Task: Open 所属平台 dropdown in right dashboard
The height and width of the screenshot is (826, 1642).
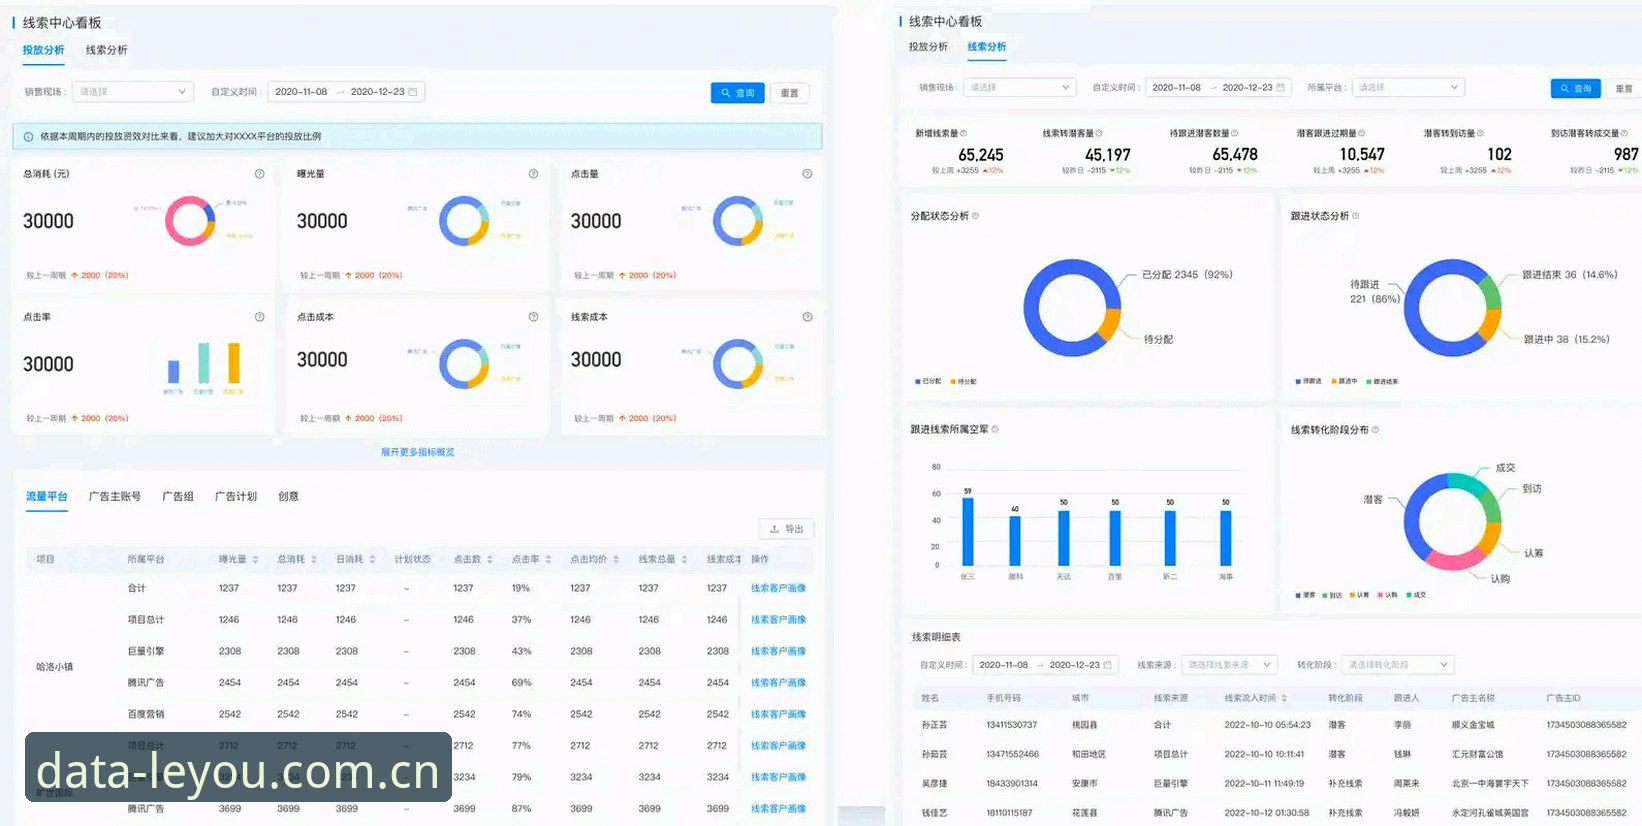Action: pyautogui.click(x=1407, y=88)
